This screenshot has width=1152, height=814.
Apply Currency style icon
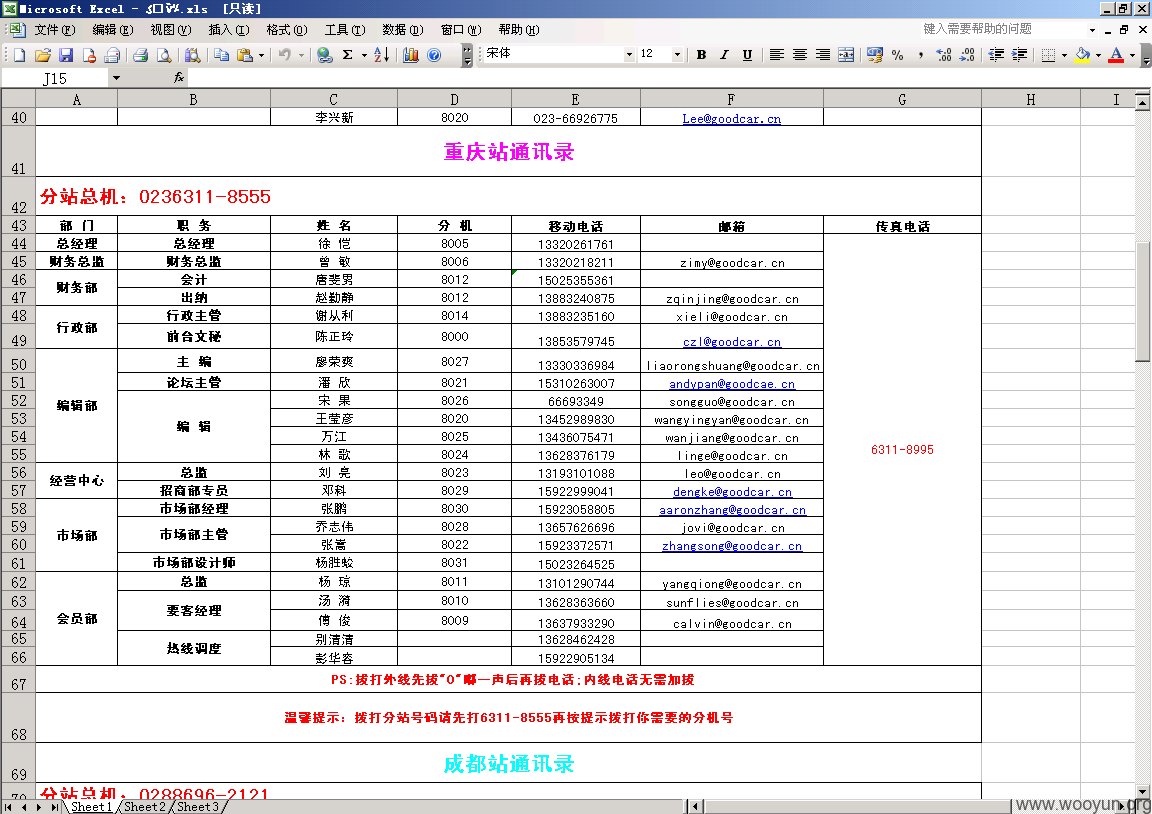click(874, 54)
